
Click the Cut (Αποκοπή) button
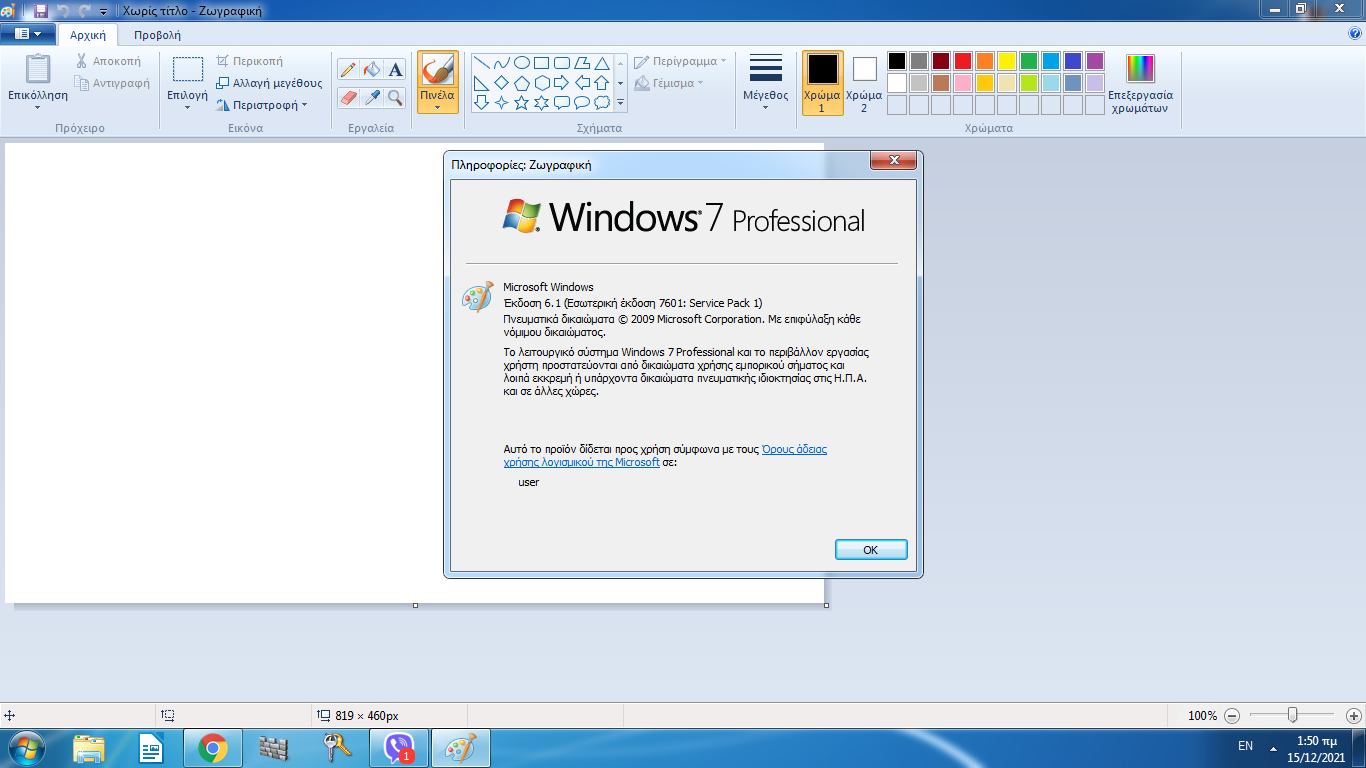[x=108, y=61]
